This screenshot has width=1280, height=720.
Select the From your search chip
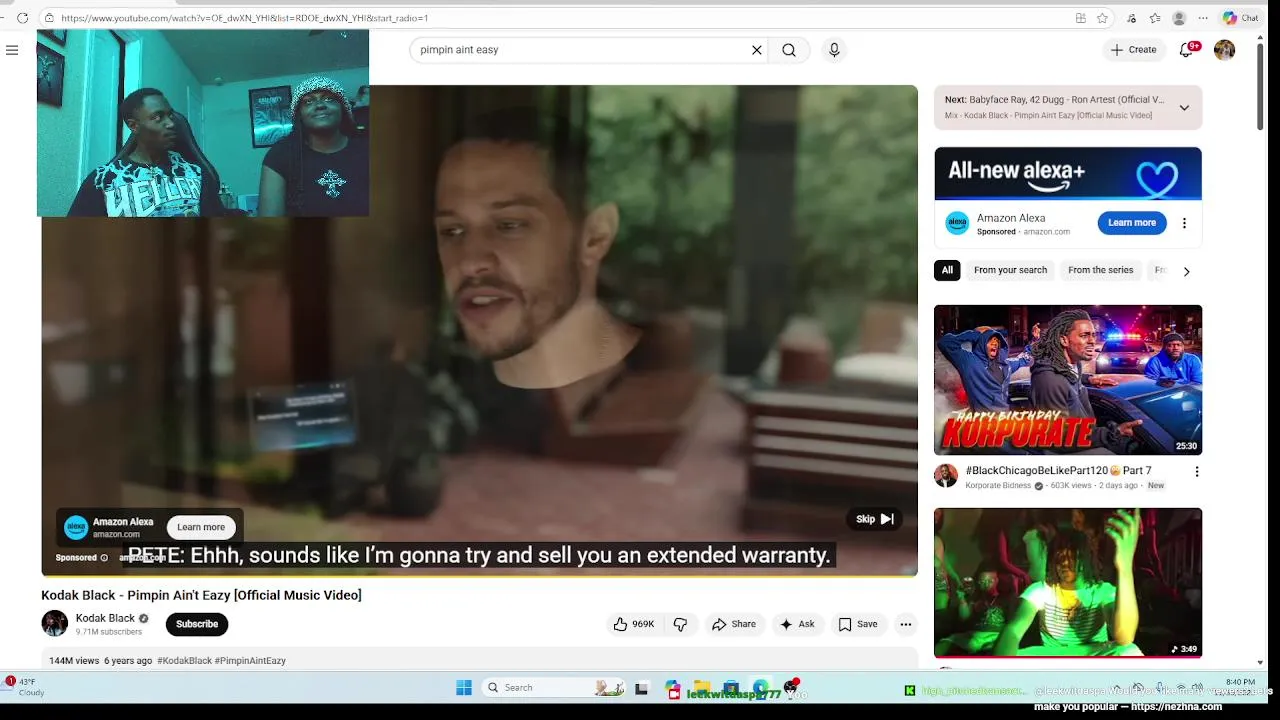click(x=1010, y=270)
